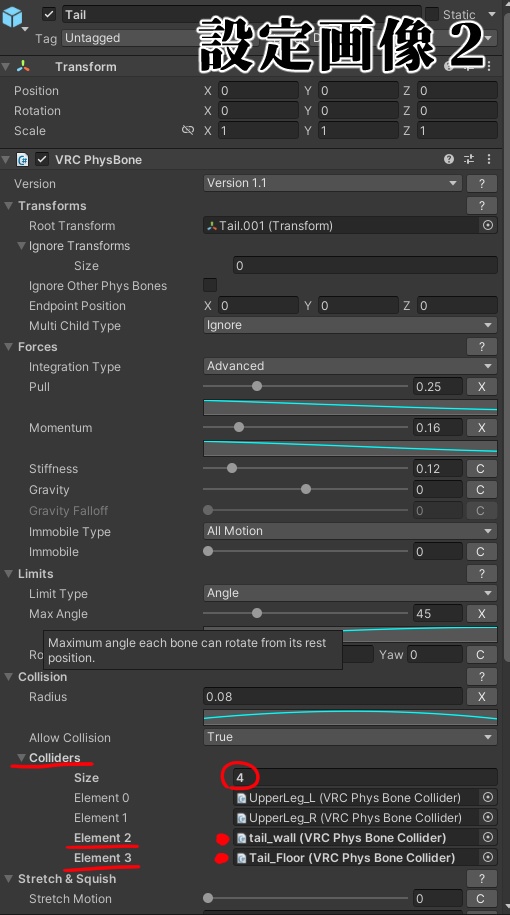Open Integration Type Advanced dropdown

pyautogui.click(x=350, y=366)
